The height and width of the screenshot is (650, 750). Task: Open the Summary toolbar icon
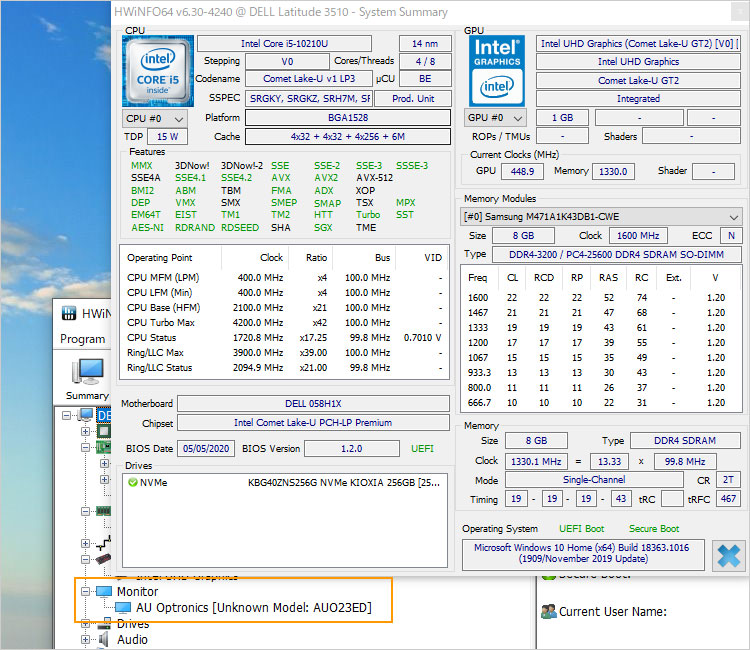tap(87, 372)
